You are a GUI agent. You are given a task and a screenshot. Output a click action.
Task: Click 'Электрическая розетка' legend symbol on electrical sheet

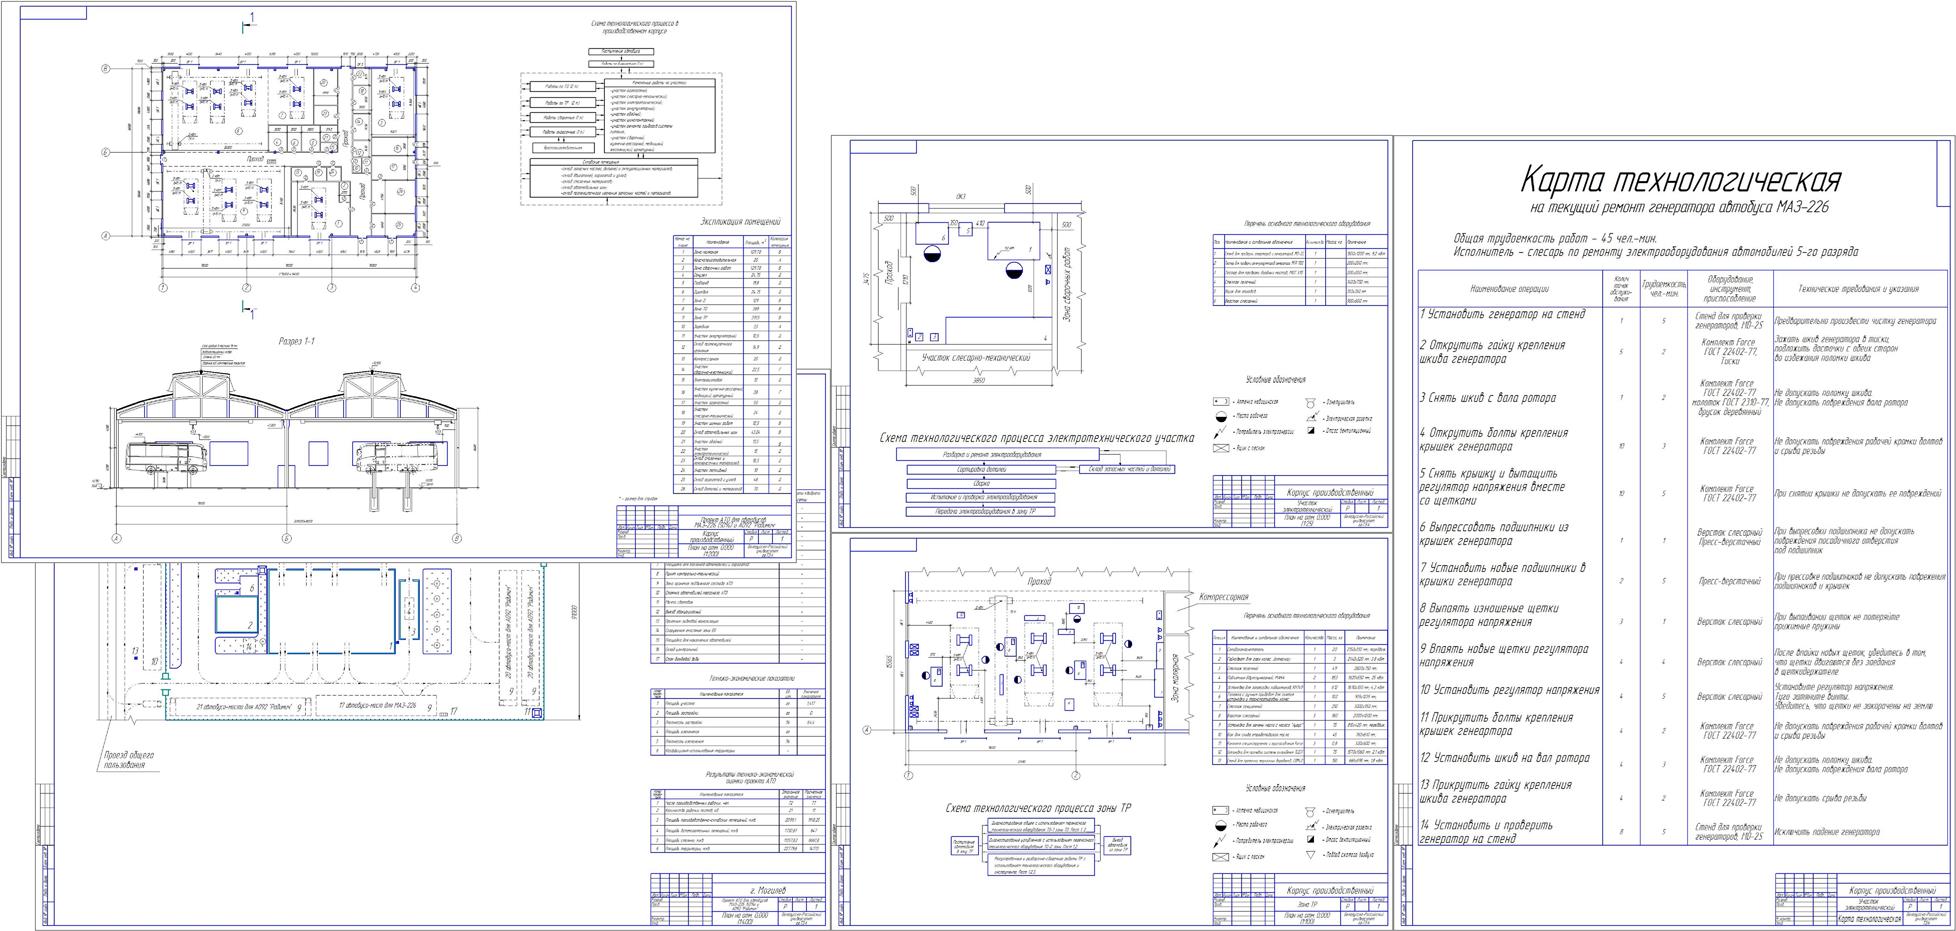[x=1312, y=417]
